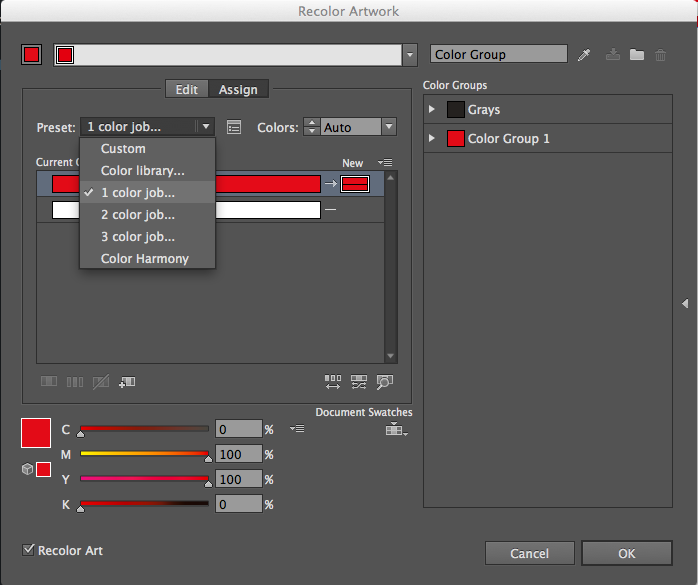Viewport: 698px width, 585px height.
Task: Select the Color Group 1 red swatch
Action: (455, 138)
